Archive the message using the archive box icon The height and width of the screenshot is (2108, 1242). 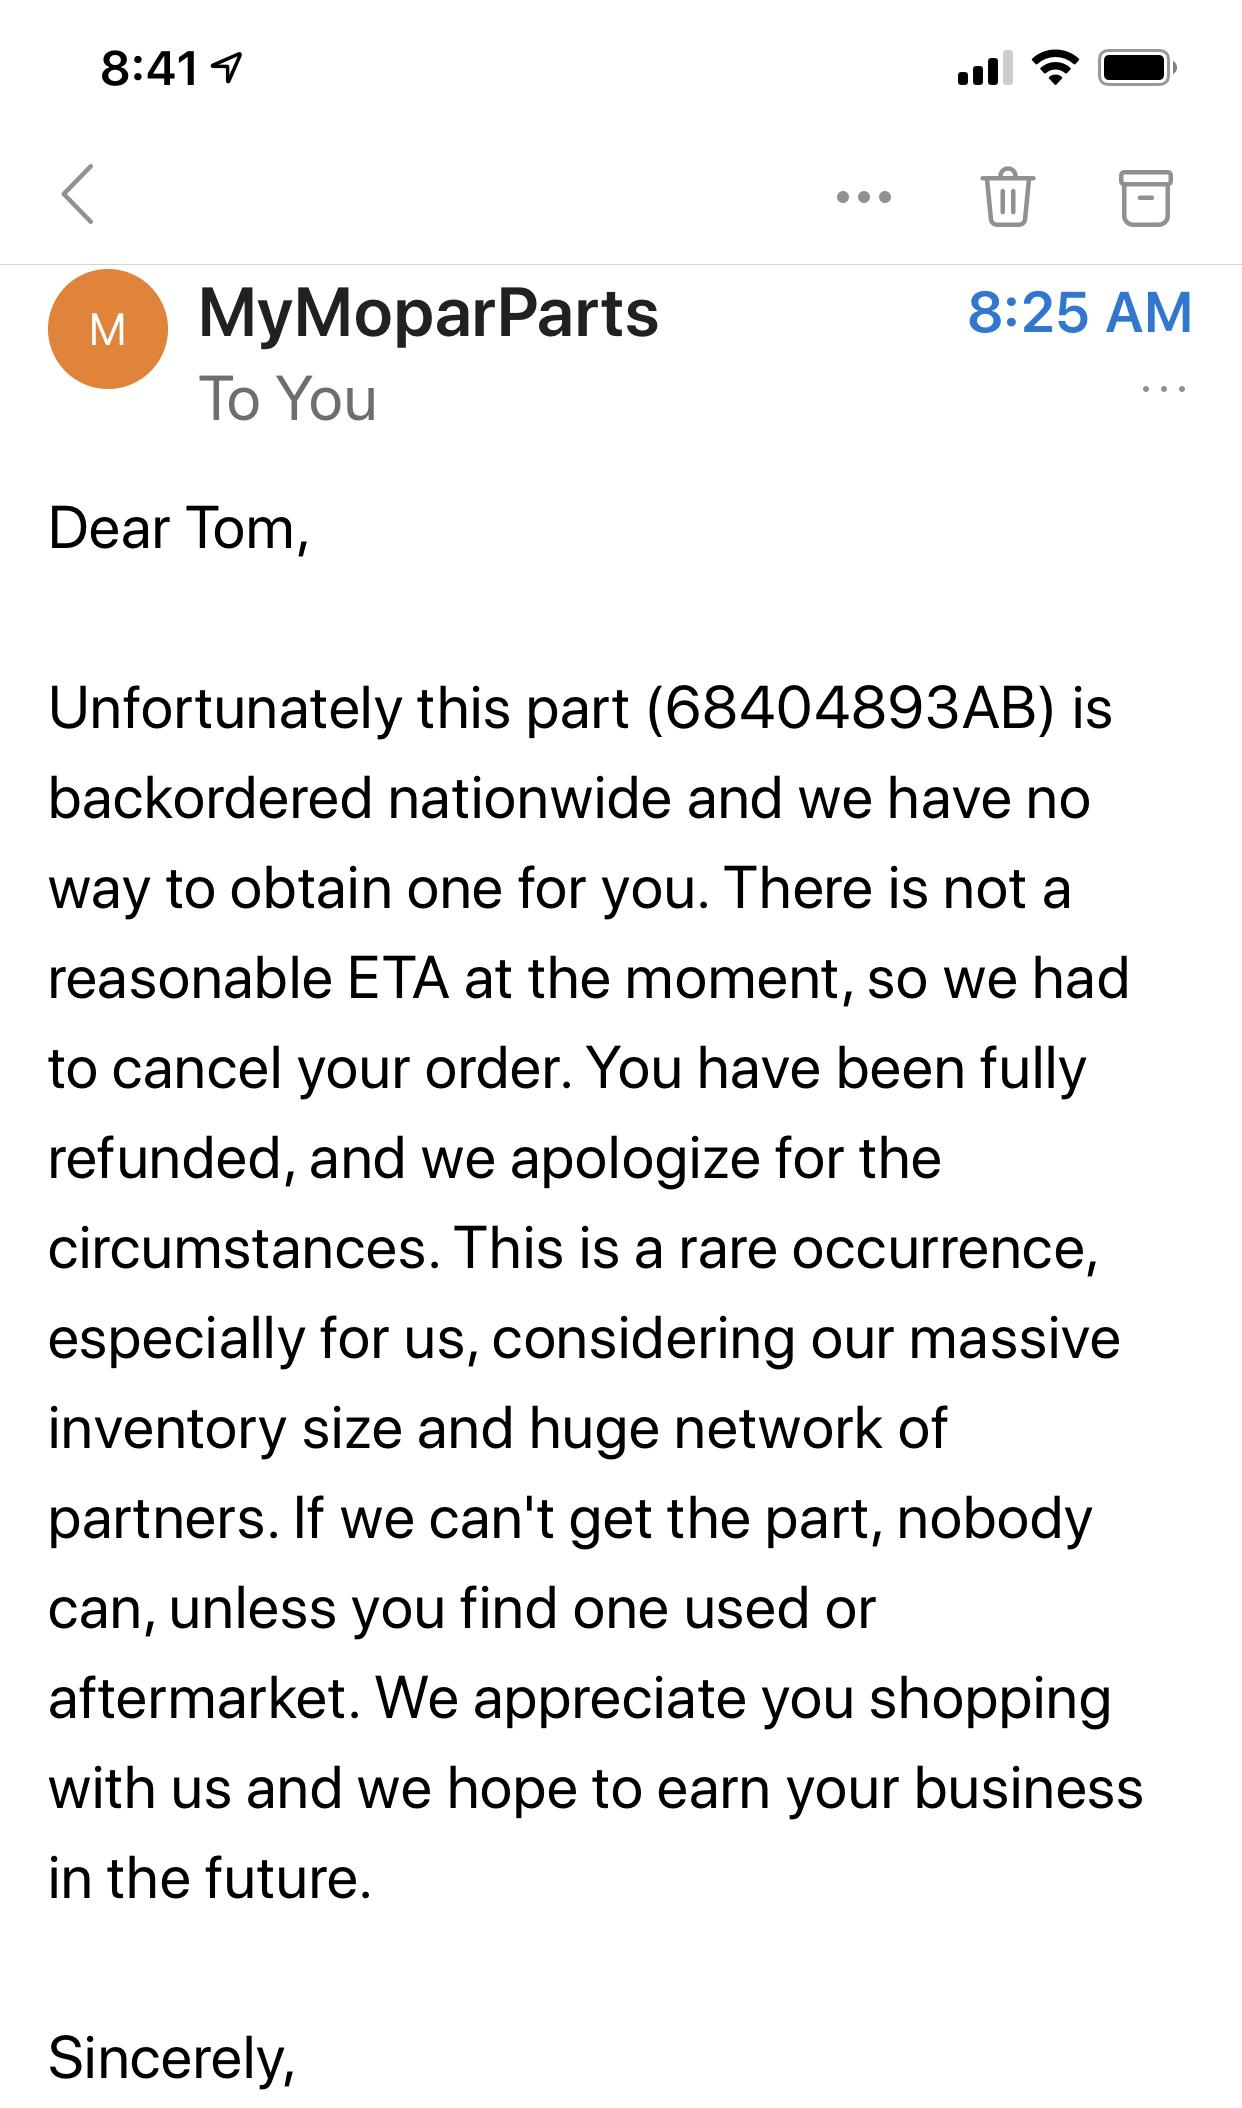pyautogui.click(x=1144, y=197)
